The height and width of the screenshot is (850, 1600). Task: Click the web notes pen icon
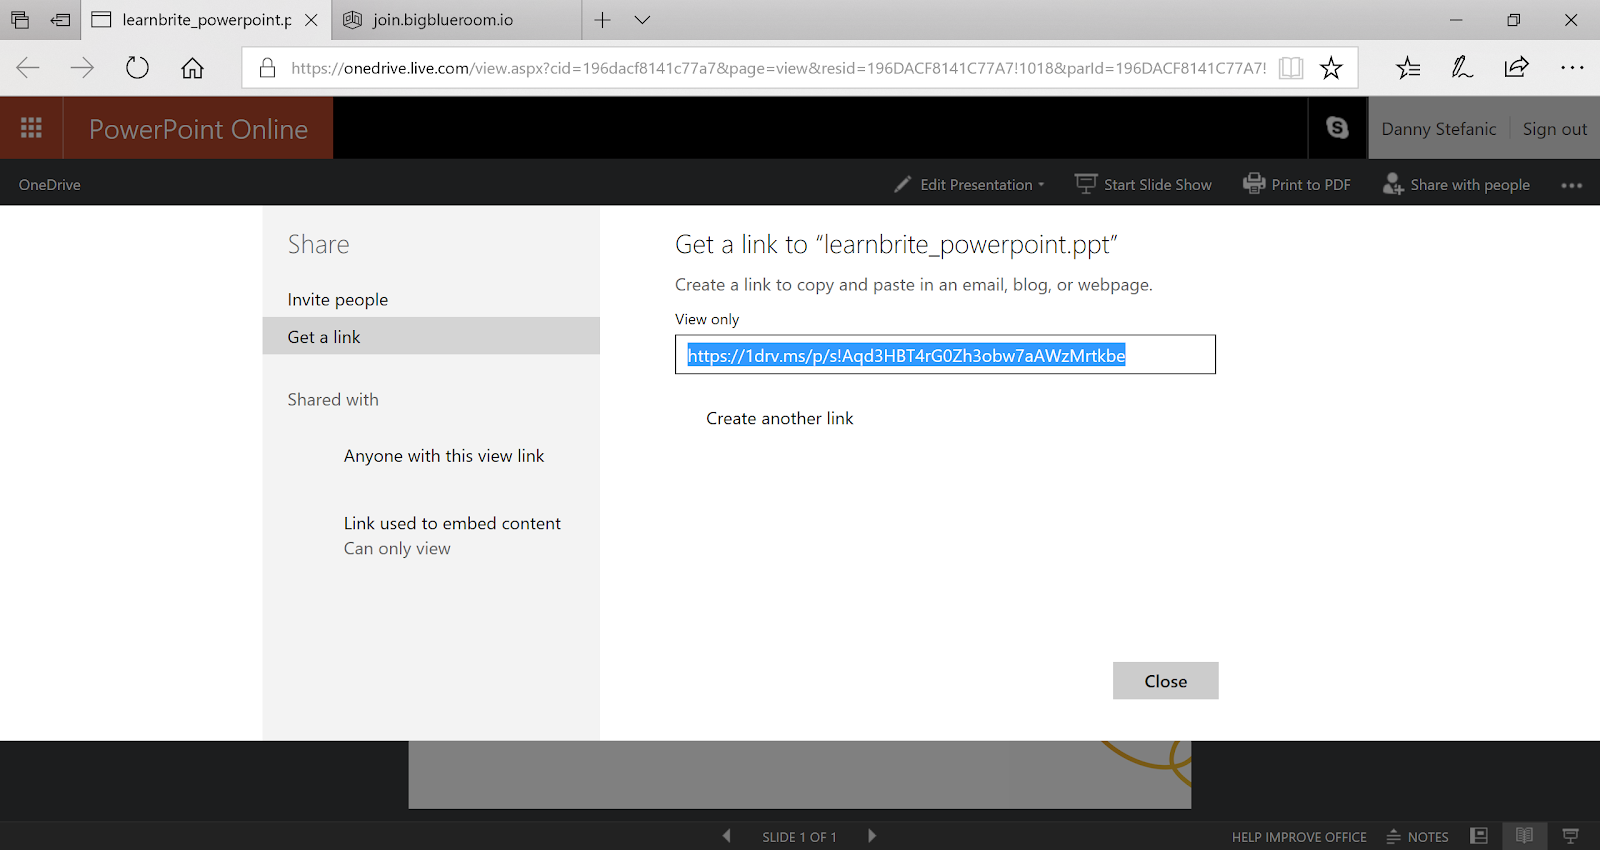point(1462,68)
